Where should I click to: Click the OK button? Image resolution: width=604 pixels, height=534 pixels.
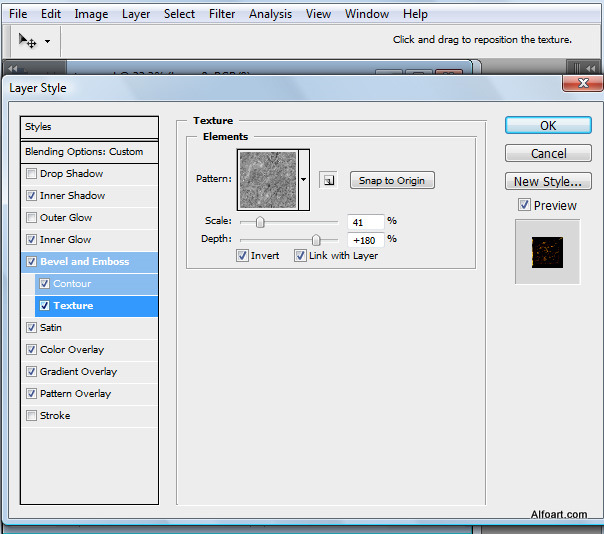click(x=548, y=126)
